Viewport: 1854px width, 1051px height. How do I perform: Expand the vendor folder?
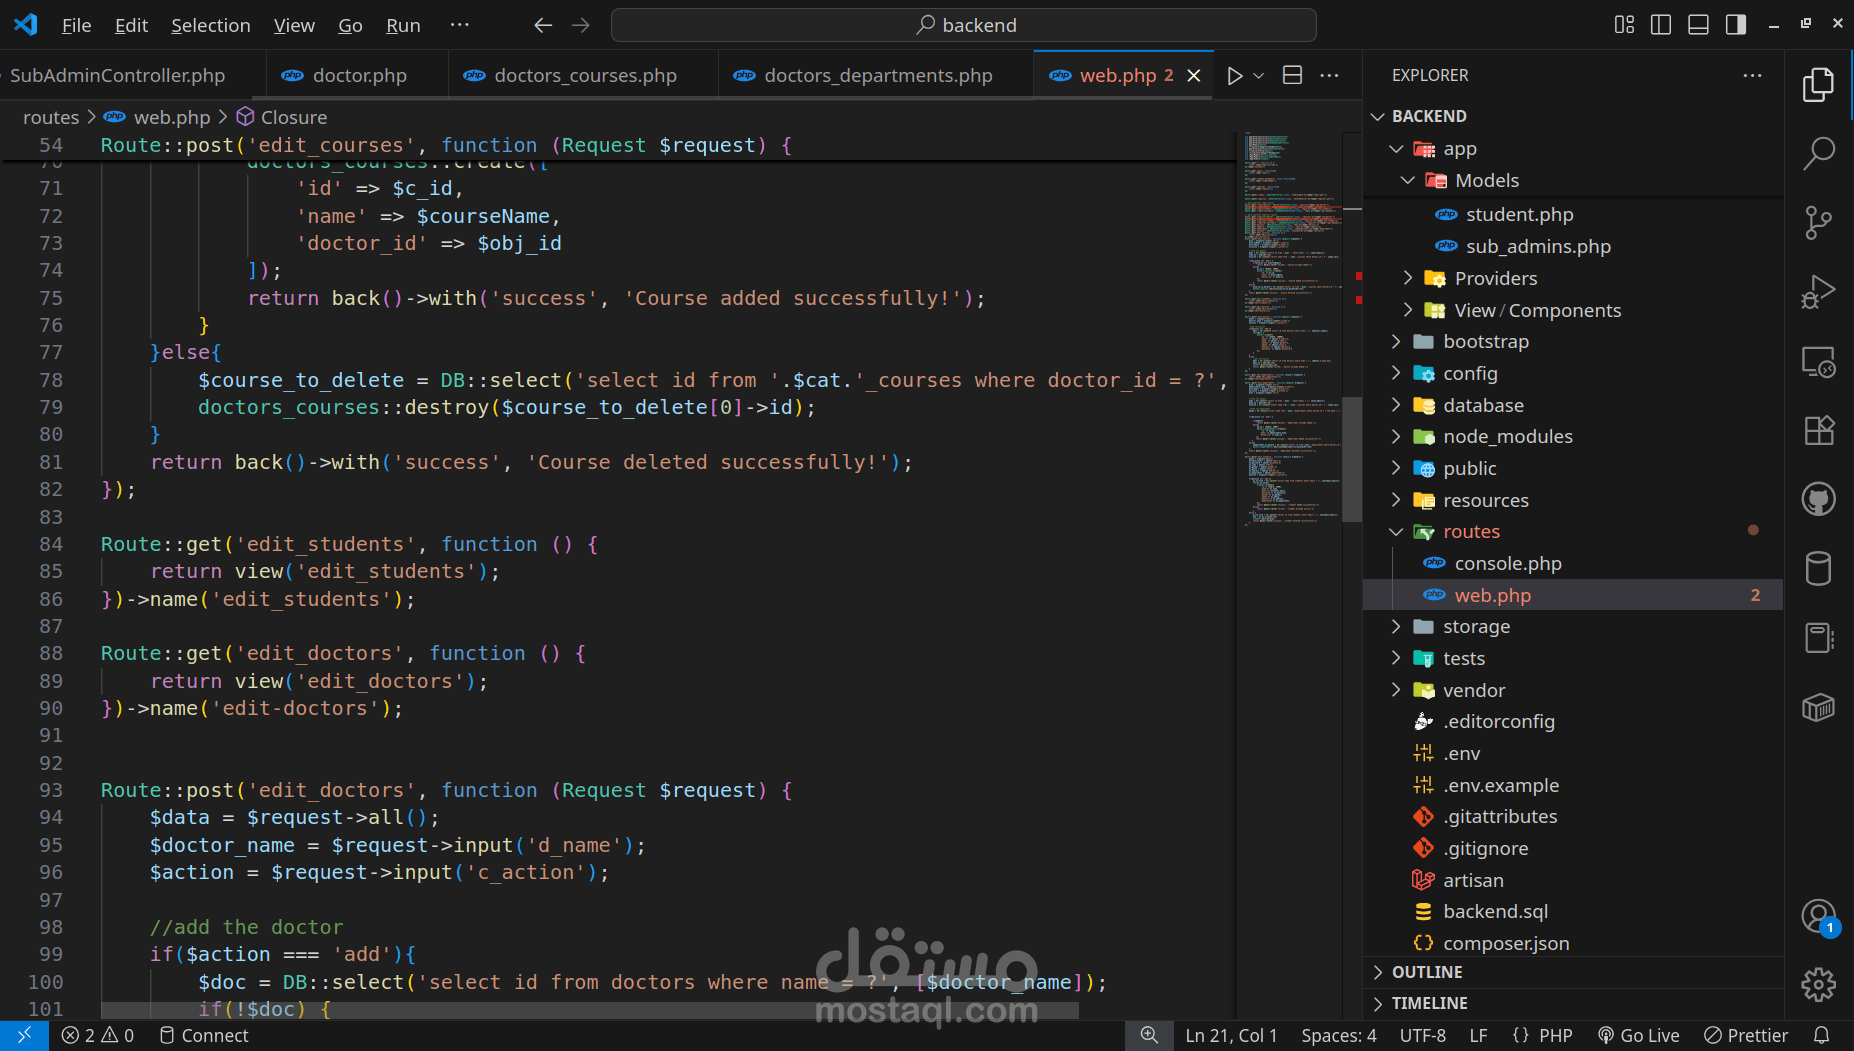[x=1396, y=690]
